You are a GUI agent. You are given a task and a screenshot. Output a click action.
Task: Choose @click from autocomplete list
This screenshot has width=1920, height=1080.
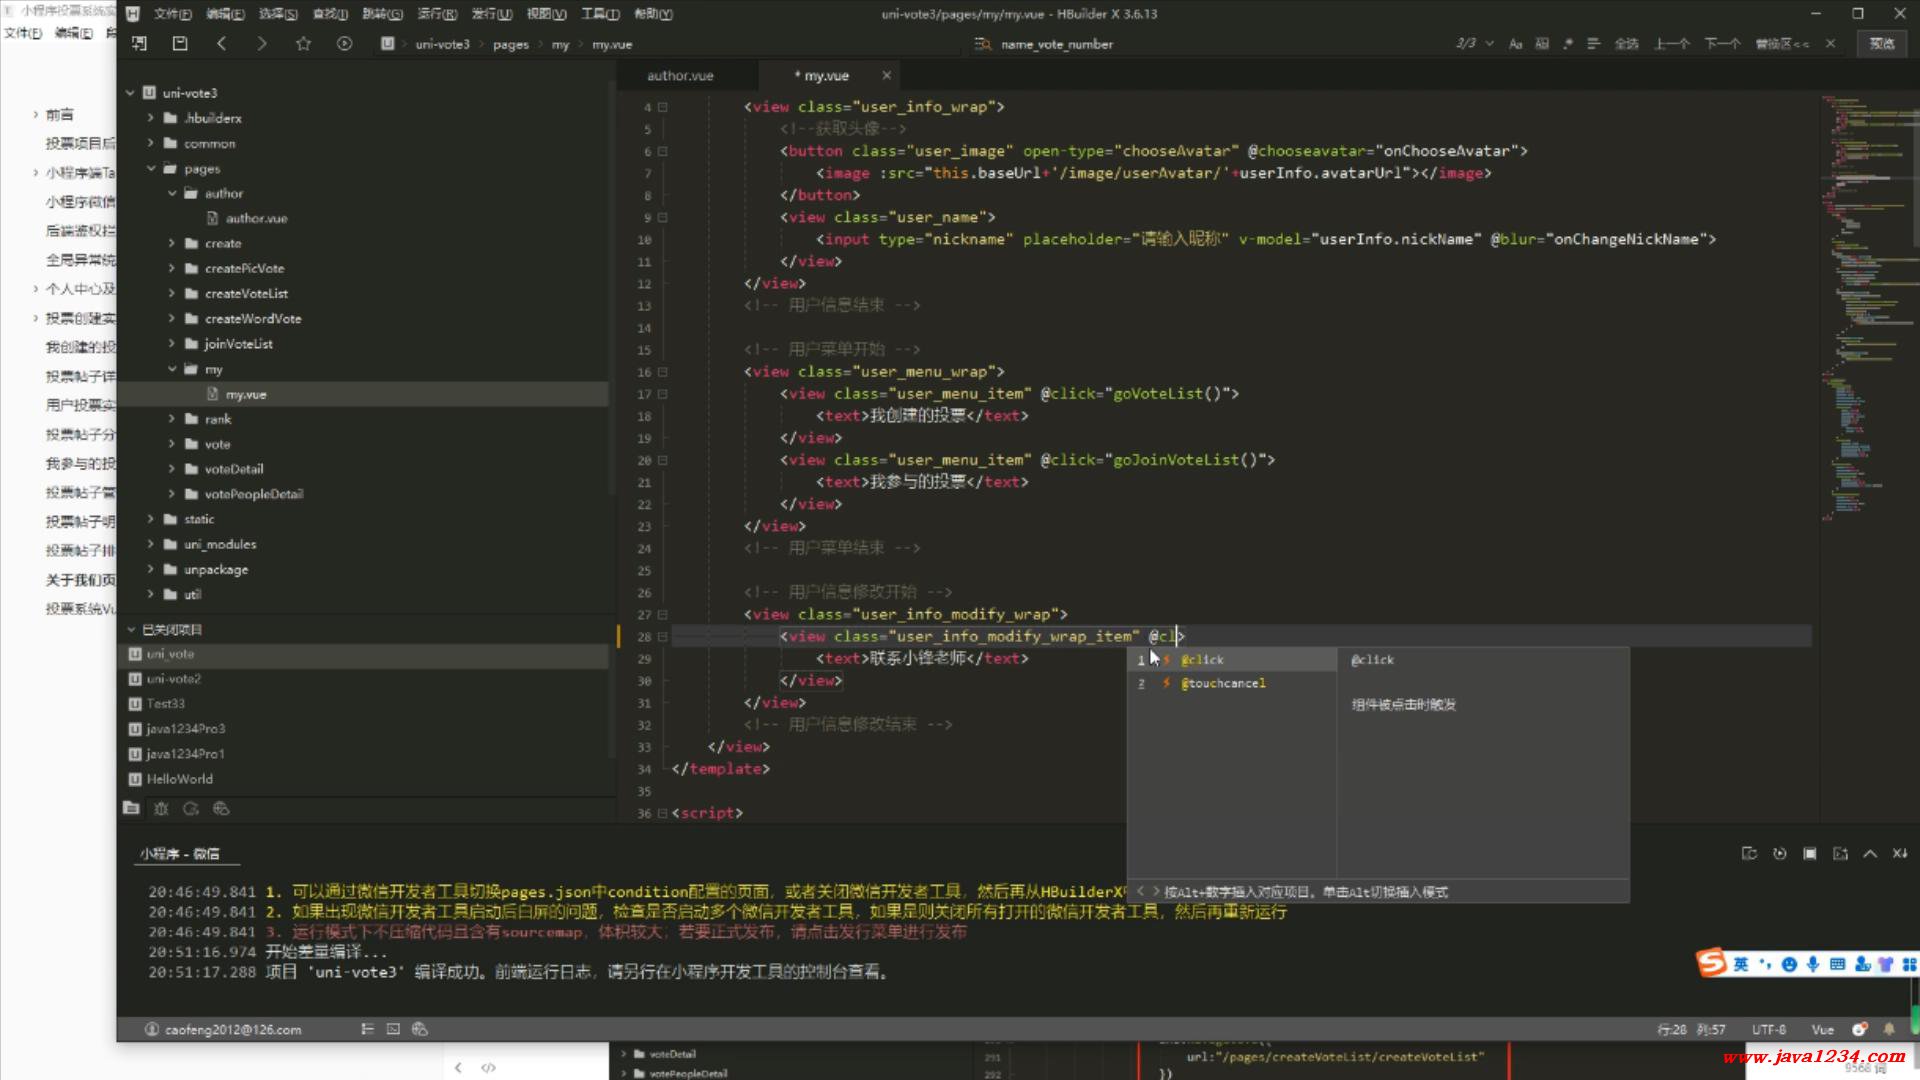pos(1232,660)
